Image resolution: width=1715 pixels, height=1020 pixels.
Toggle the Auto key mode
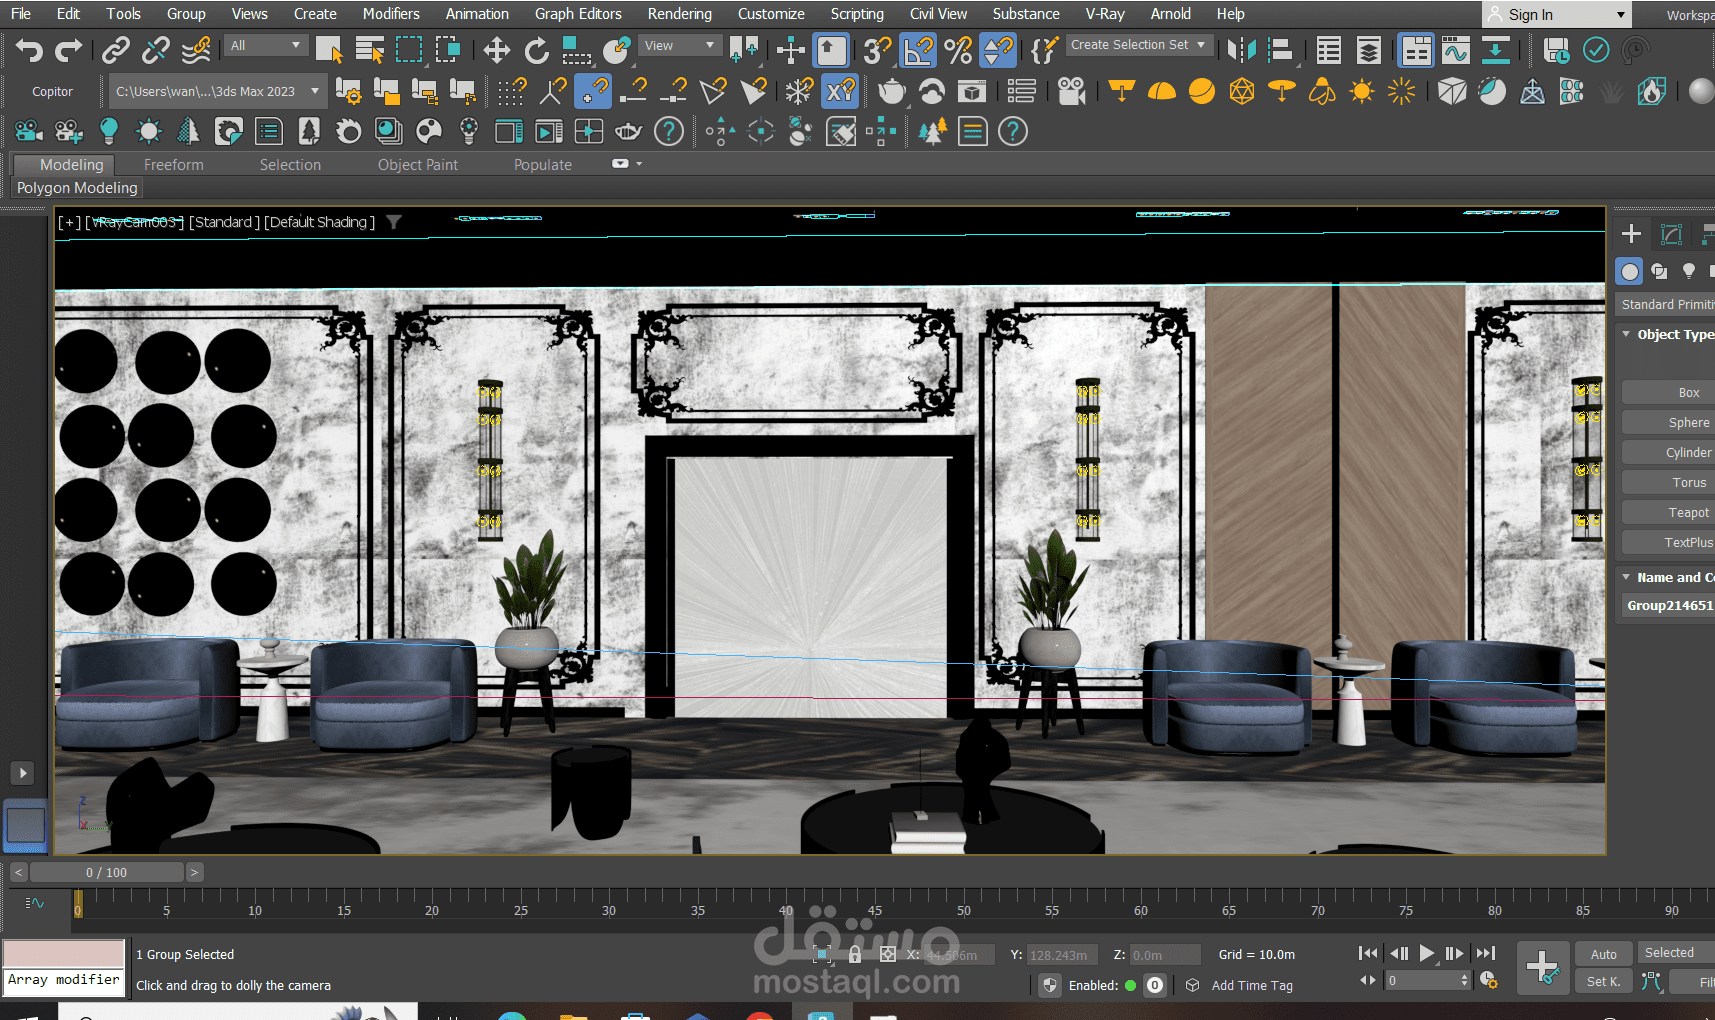click(1603, 954)
